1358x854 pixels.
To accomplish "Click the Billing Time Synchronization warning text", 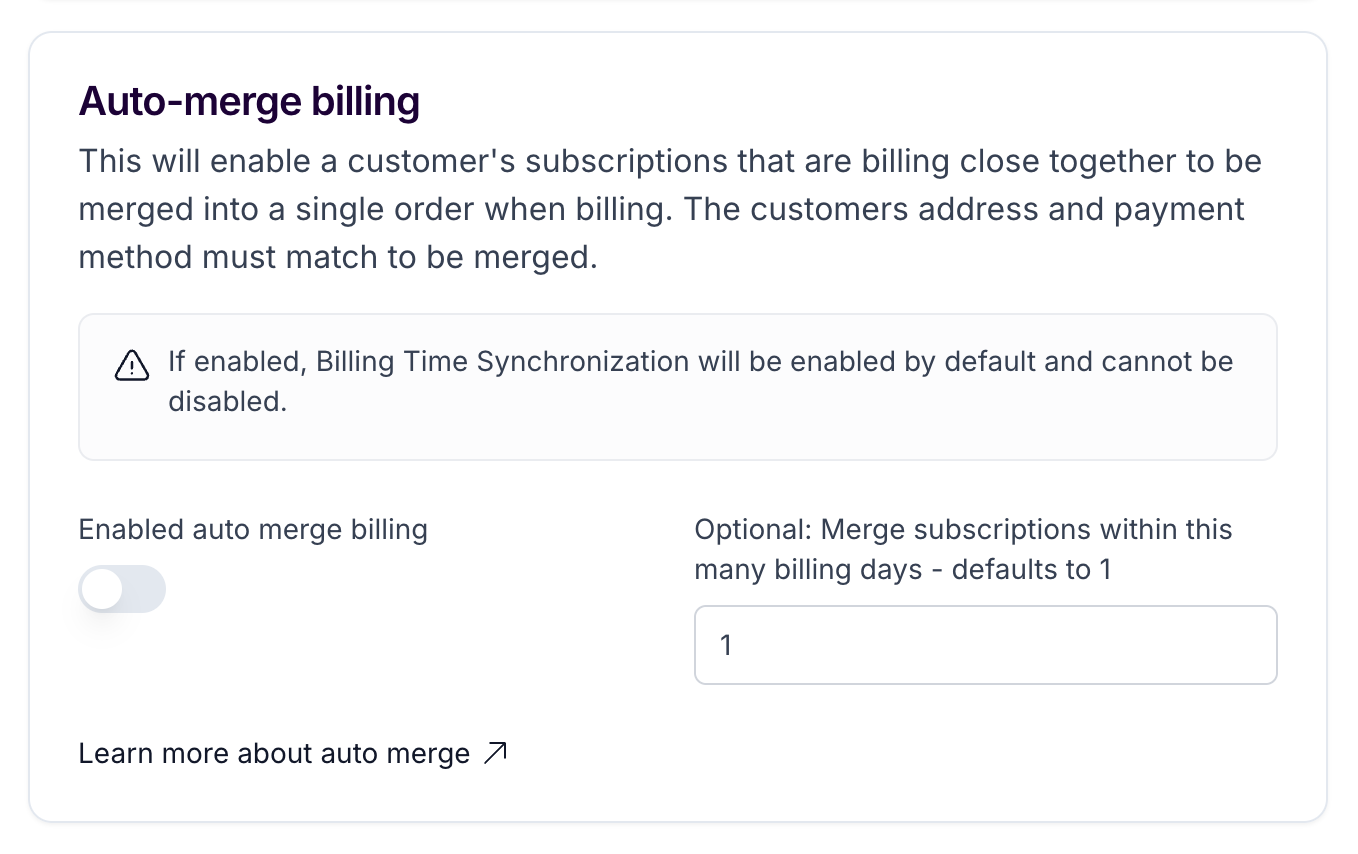I will click(700, 381).
